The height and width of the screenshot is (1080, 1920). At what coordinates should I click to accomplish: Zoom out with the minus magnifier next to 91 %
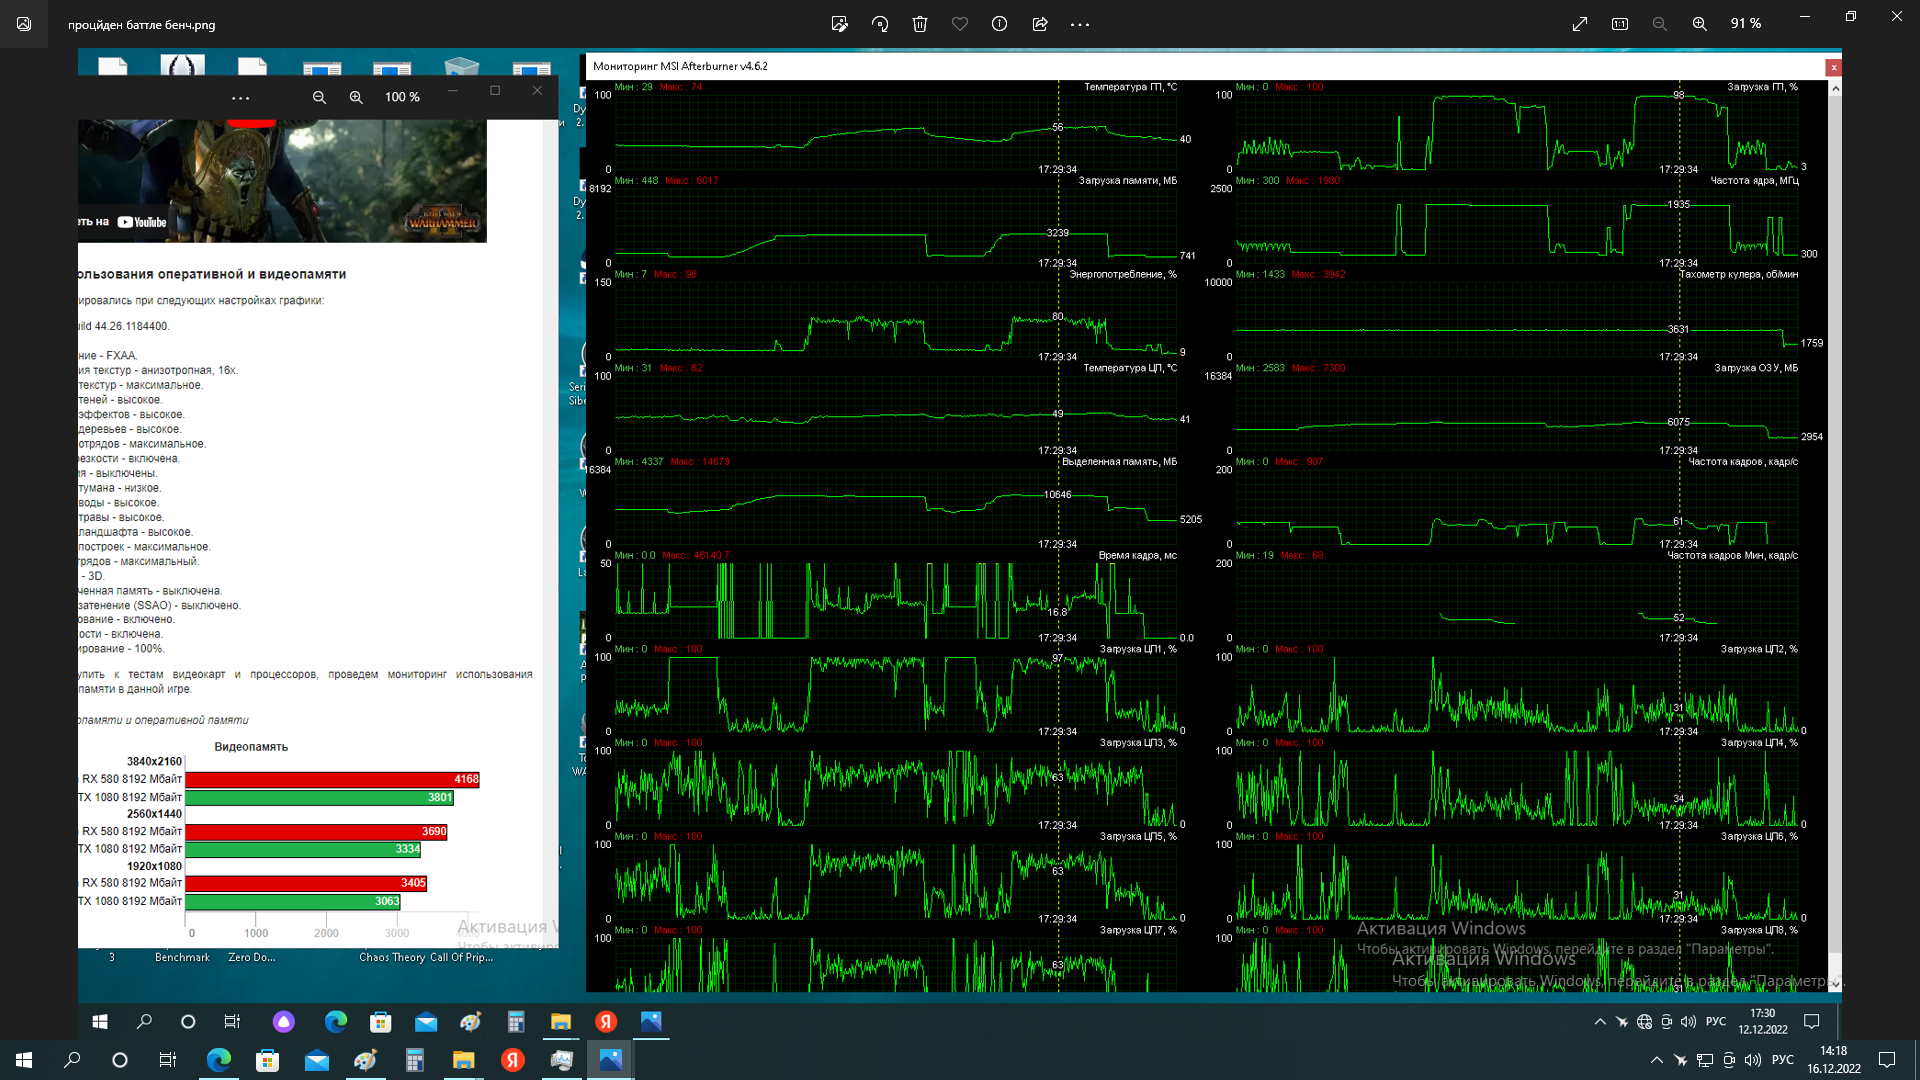click(x=1660, y=24)
